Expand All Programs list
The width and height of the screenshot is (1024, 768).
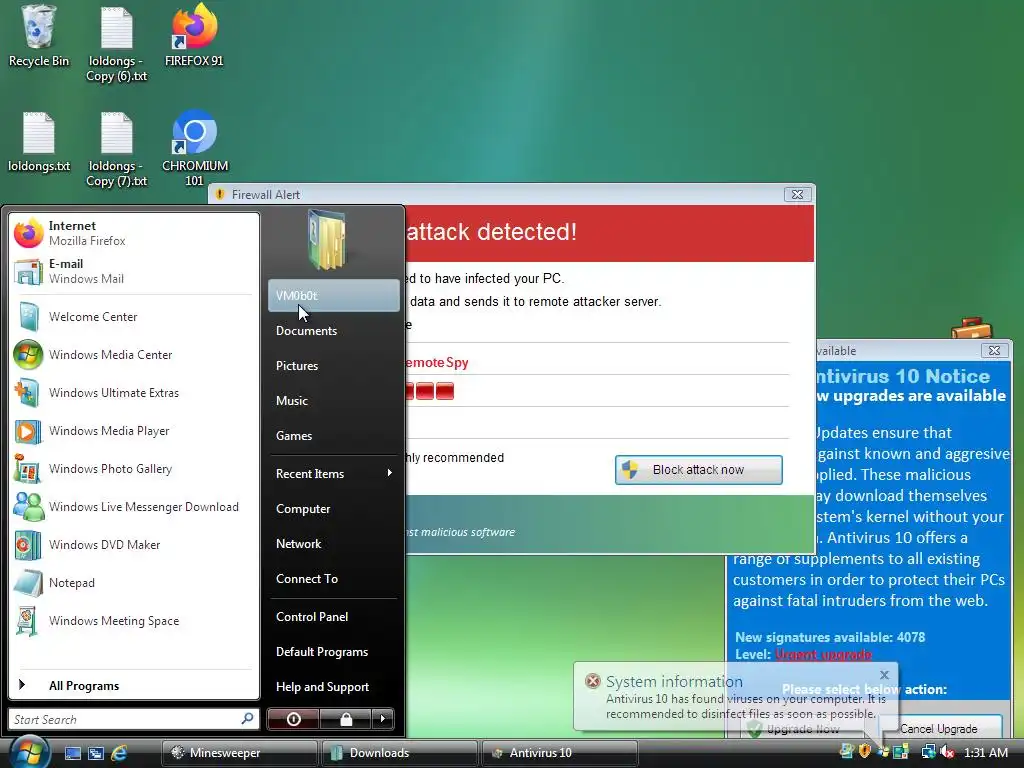point(134,685)
